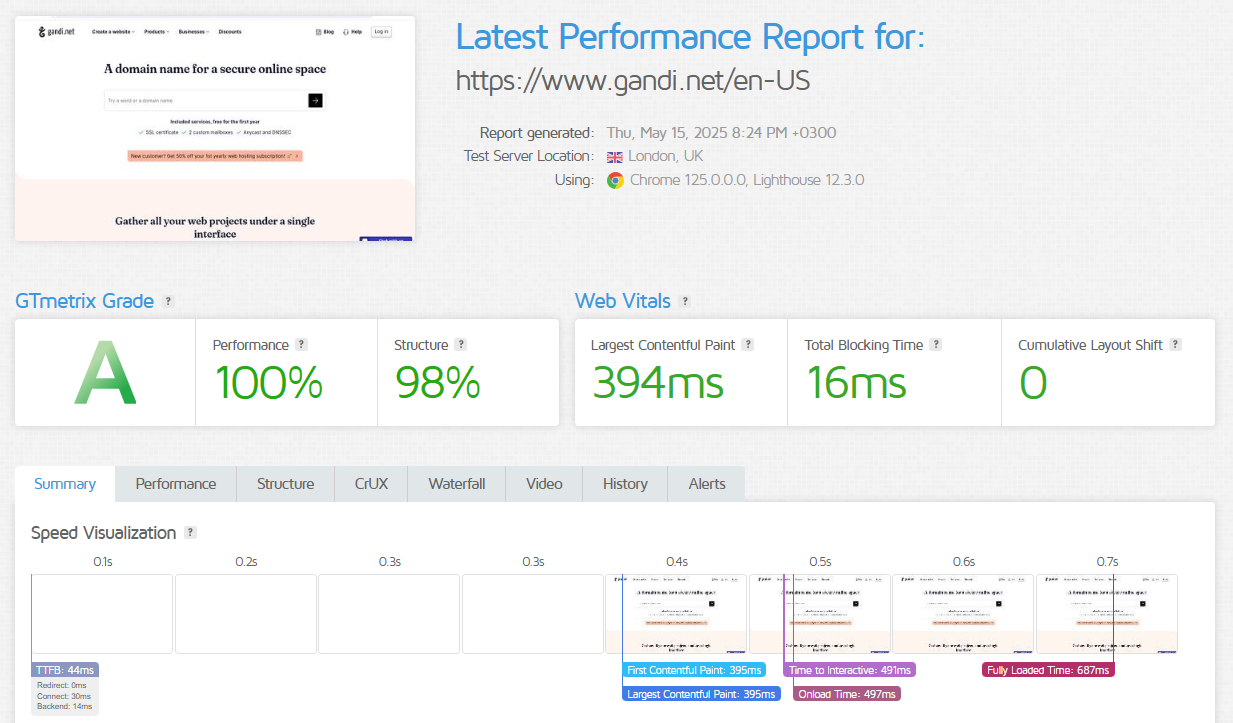This screenshot has width=1233, height=723.
Task: Click the GTmetrix Grade heading
Action: (85, 301)
